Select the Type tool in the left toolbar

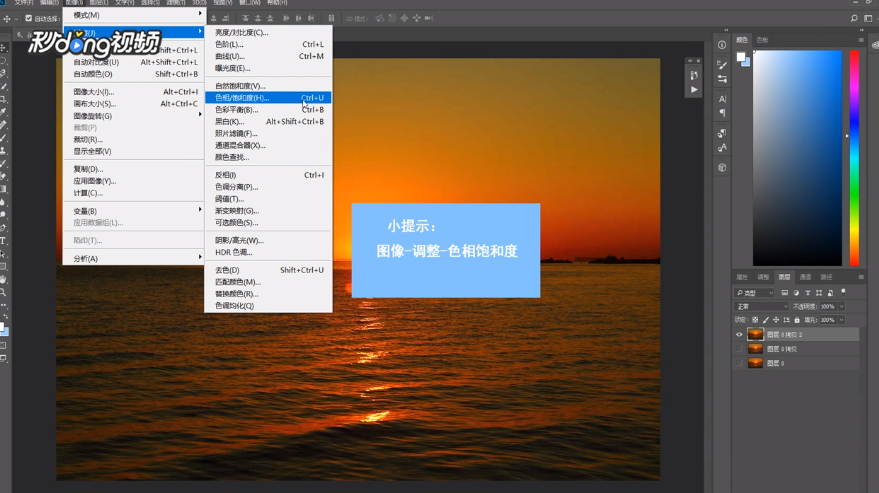click(x=3, y=241)
